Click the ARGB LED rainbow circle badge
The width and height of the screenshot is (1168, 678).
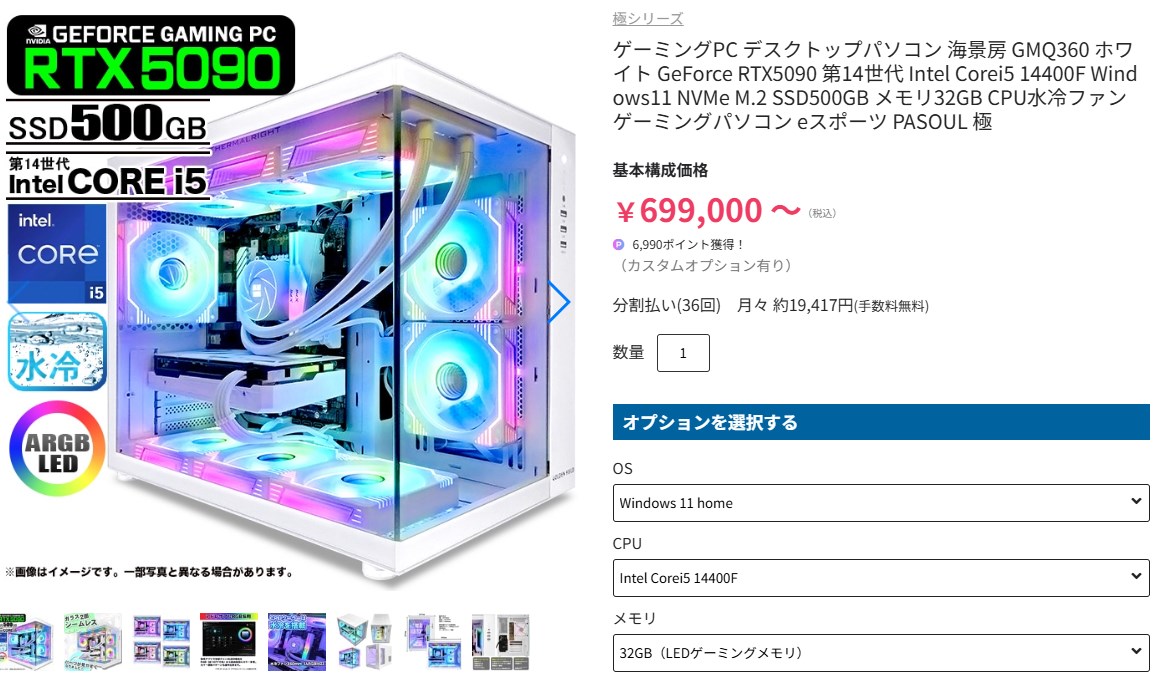(57, 449)
